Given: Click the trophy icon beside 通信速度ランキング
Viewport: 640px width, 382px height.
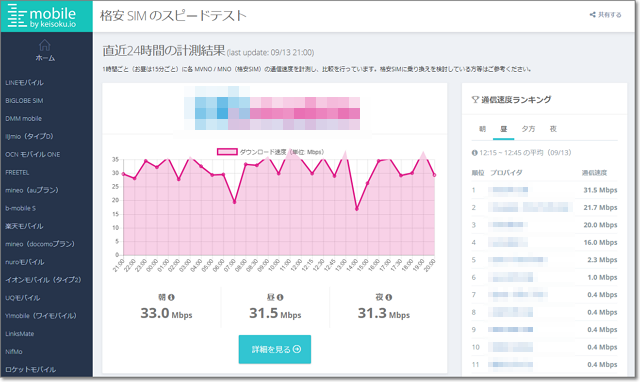Looking at the screenshot, I should pos(475,99).
